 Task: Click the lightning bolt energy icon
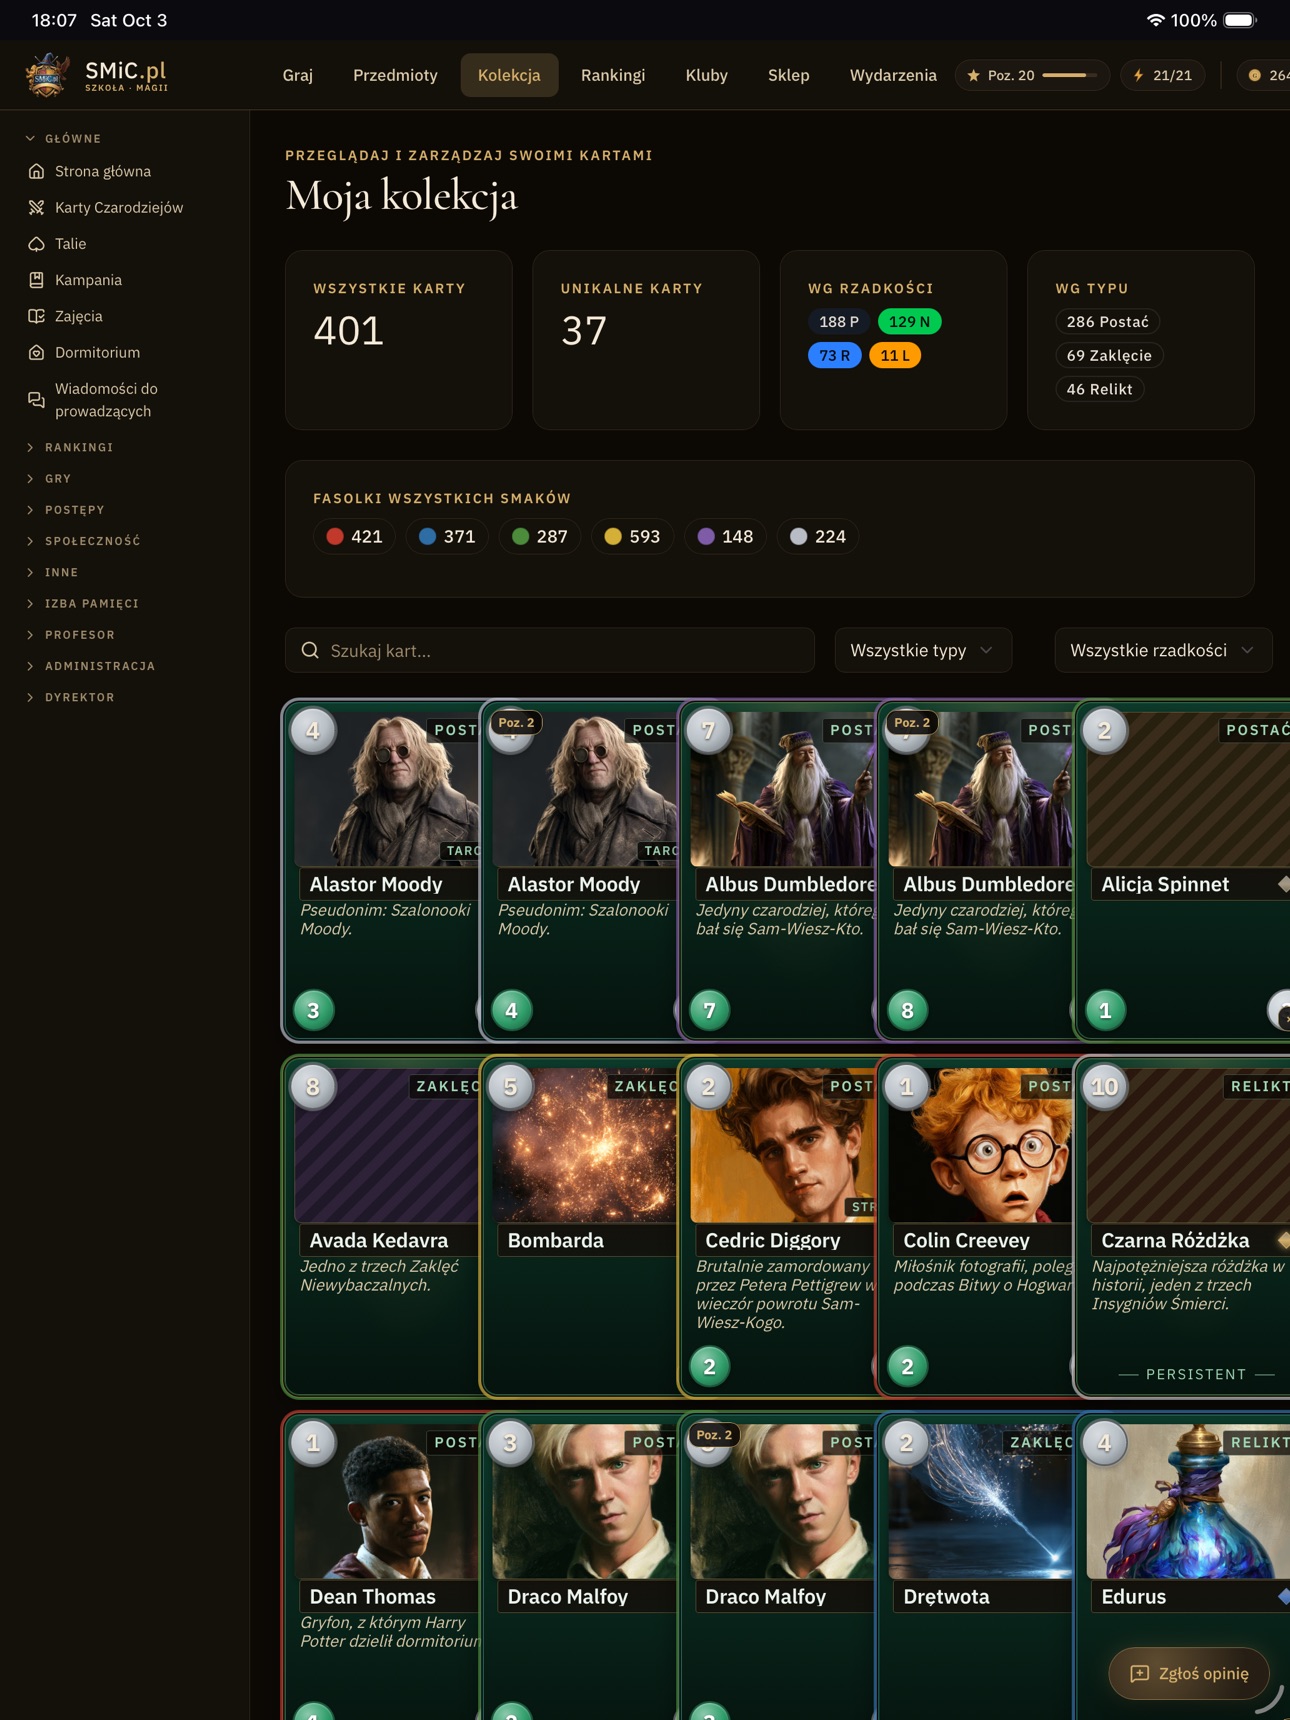click(1138, 75)
